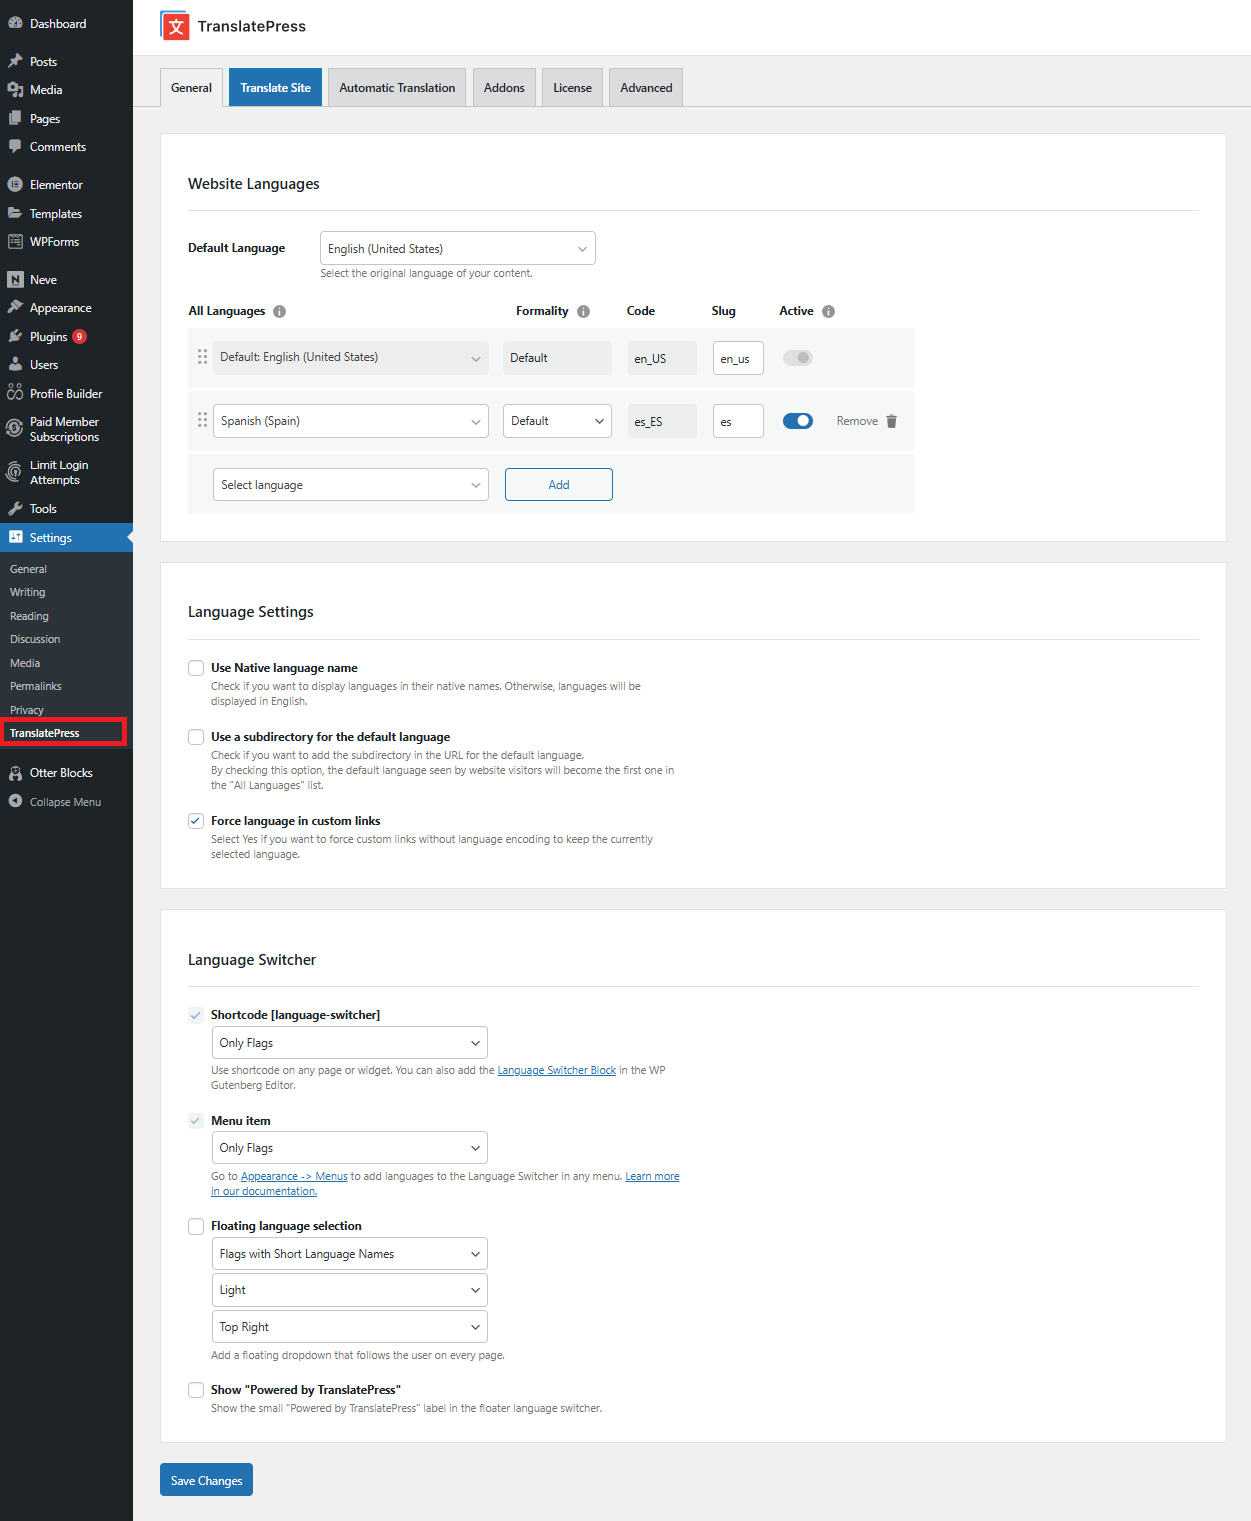Click info icon beside Formality
This screenshot has width=1251, height=1521.
(583, 311)
